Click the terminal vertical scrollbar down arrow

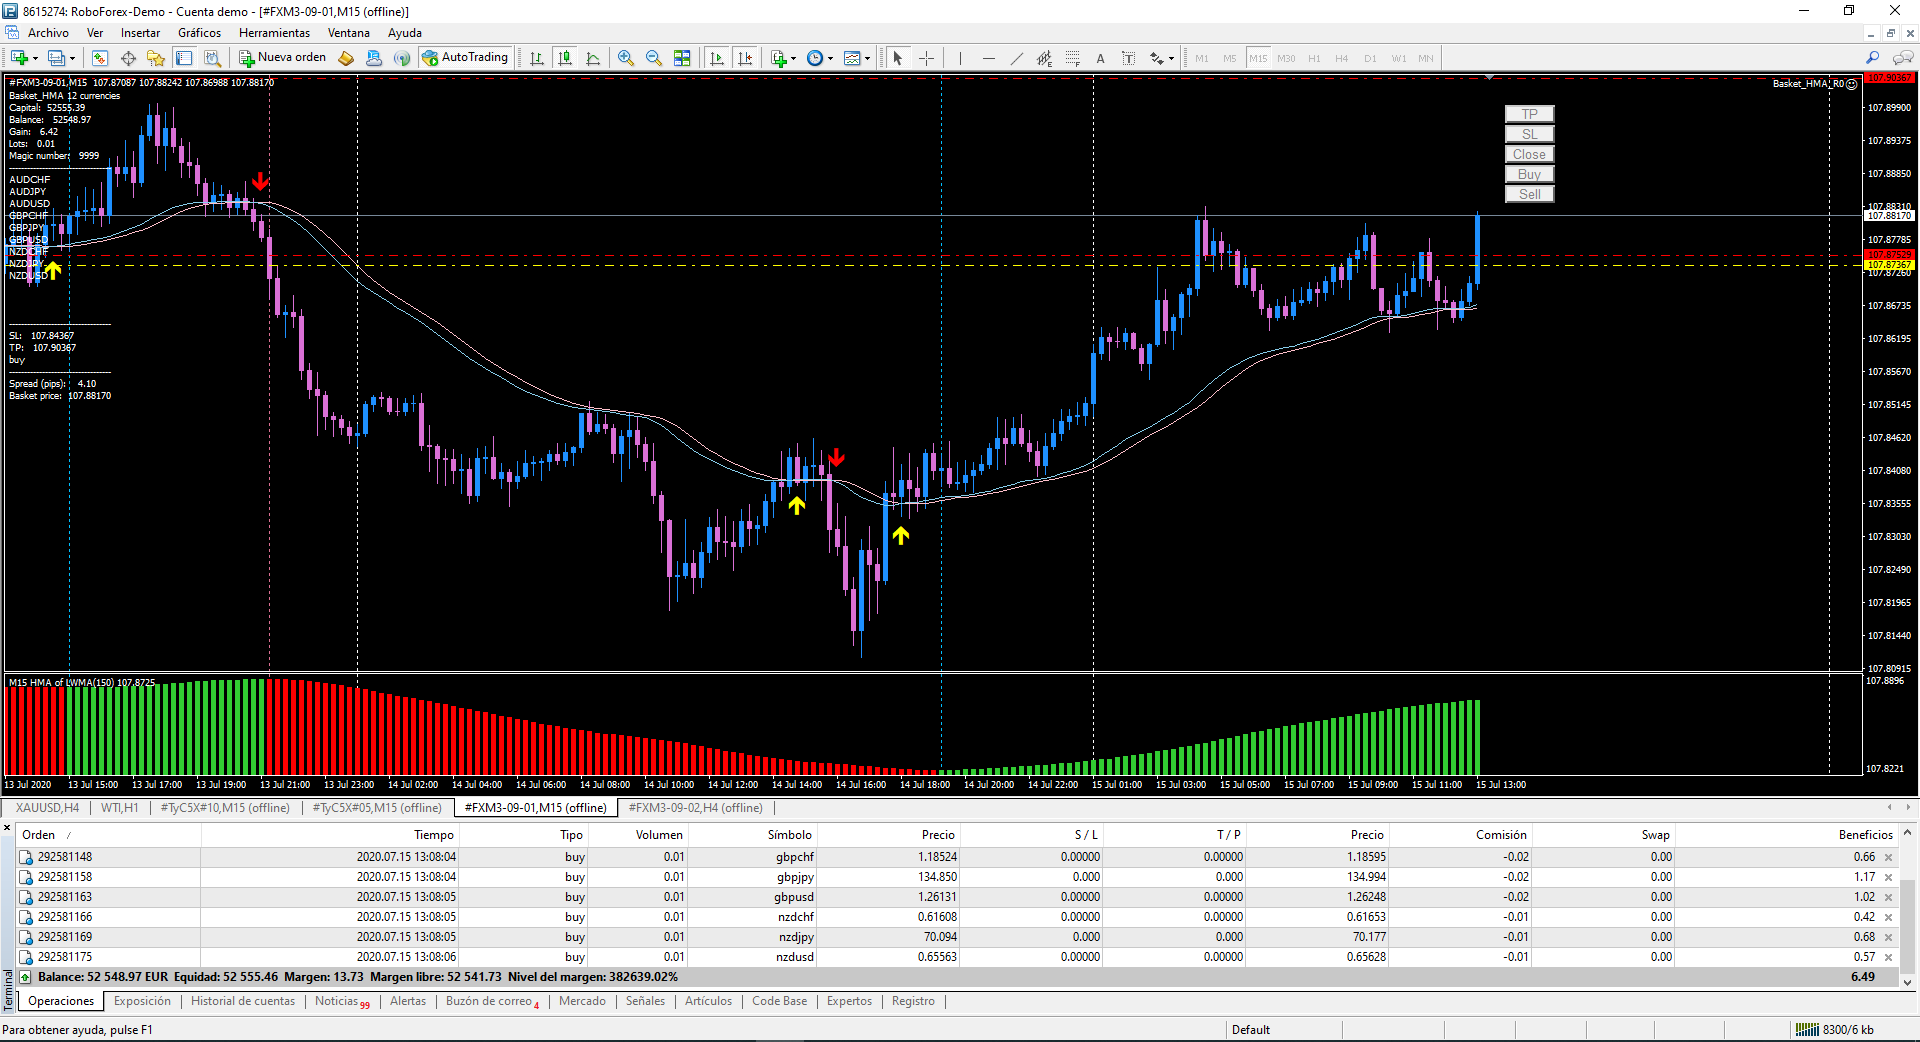pyautogui.click(x=1908, y=983)
